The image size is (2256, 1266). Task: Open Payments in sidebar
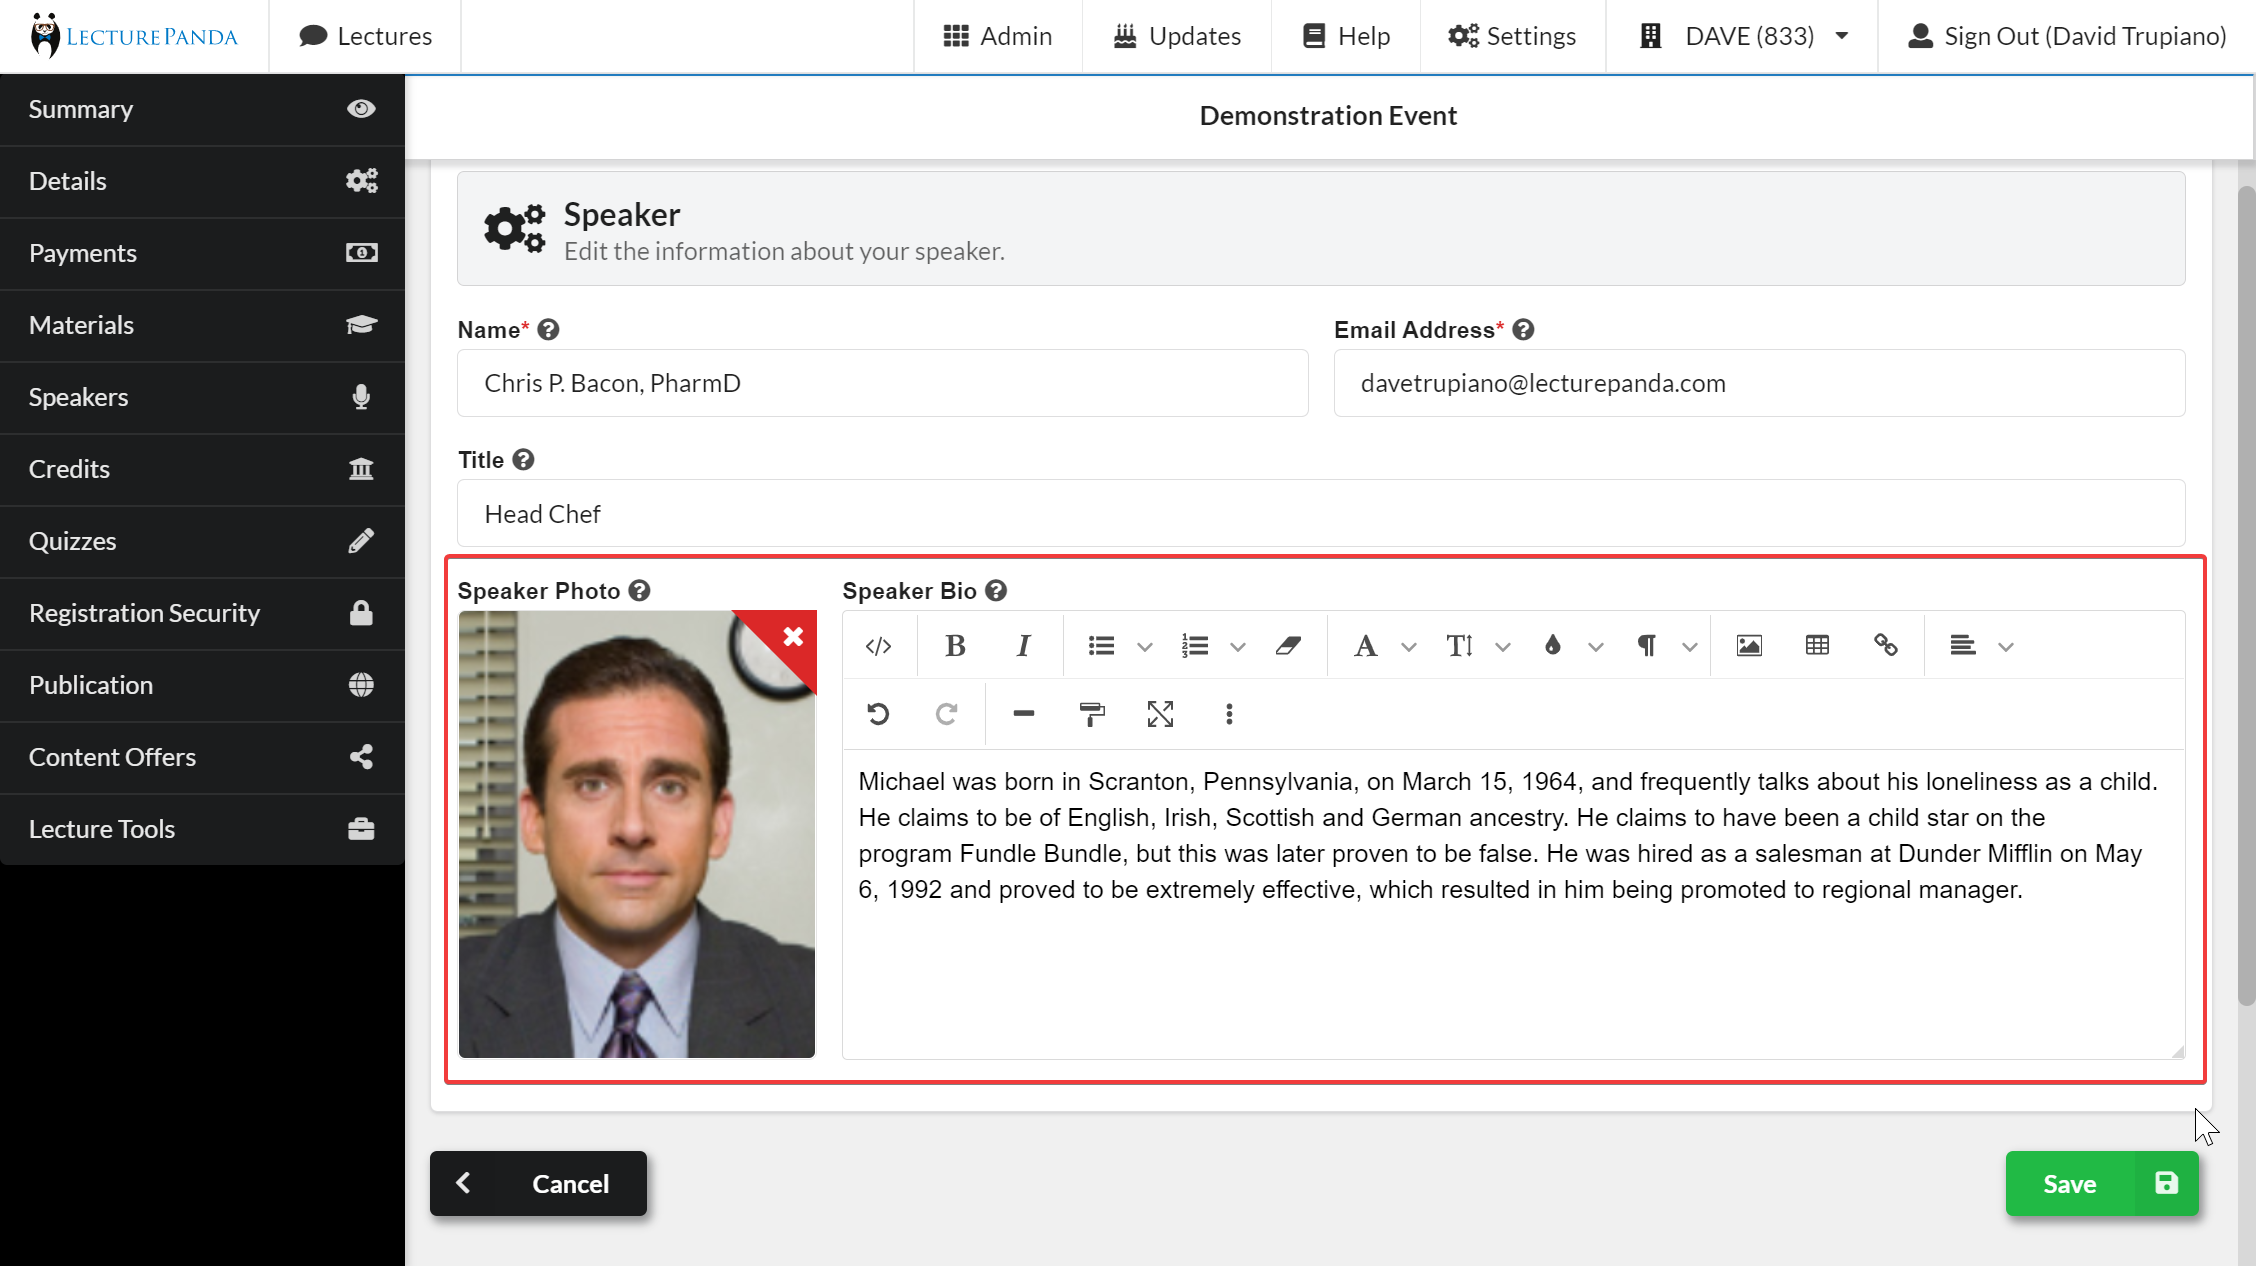(202, 253)
